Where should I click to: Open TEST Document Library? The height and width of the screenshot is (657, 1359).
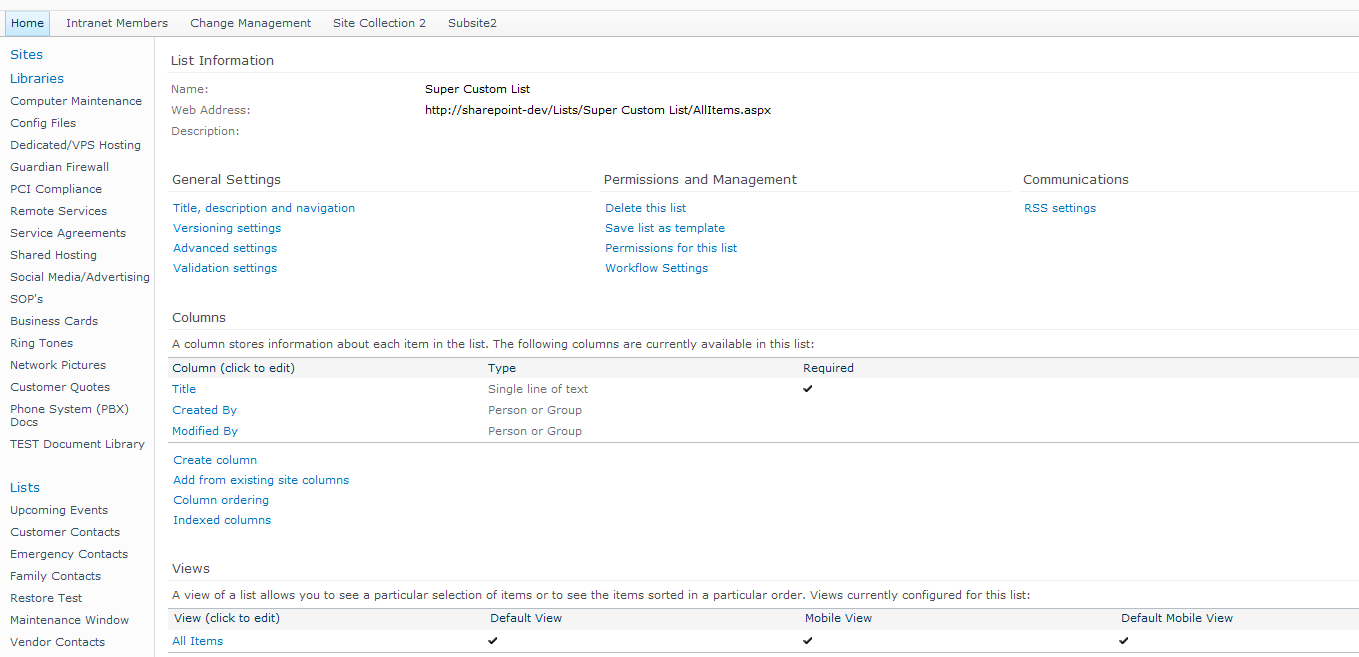point(77,444)
